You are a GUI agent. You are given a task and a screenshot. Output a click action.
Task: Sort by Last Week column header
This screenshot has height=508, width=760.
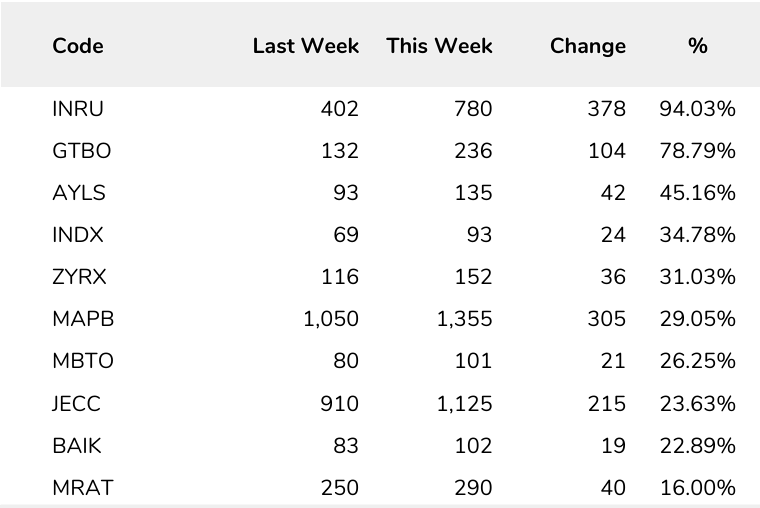[305, 46]
